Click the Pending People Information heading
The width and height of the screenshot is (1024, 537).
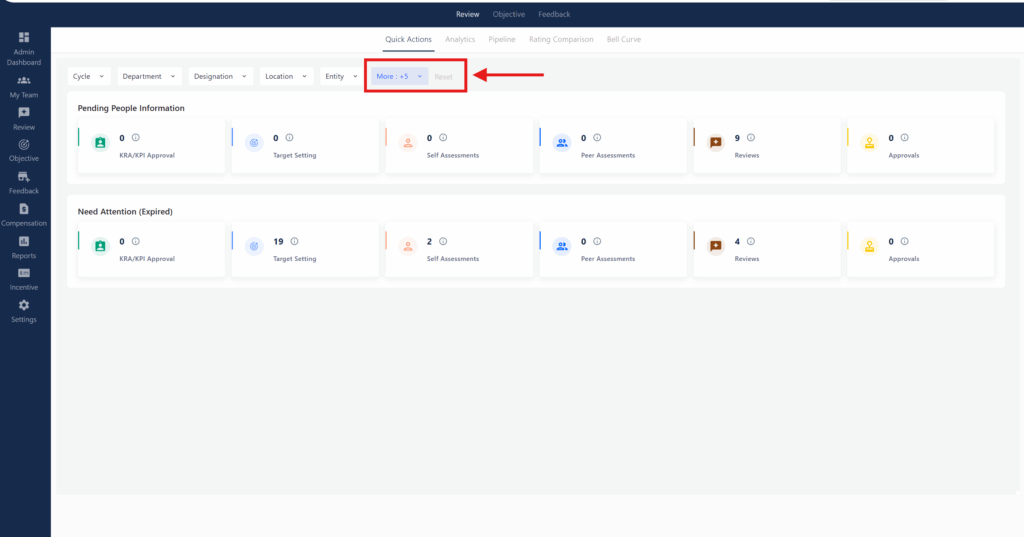[x=131, y=108]
